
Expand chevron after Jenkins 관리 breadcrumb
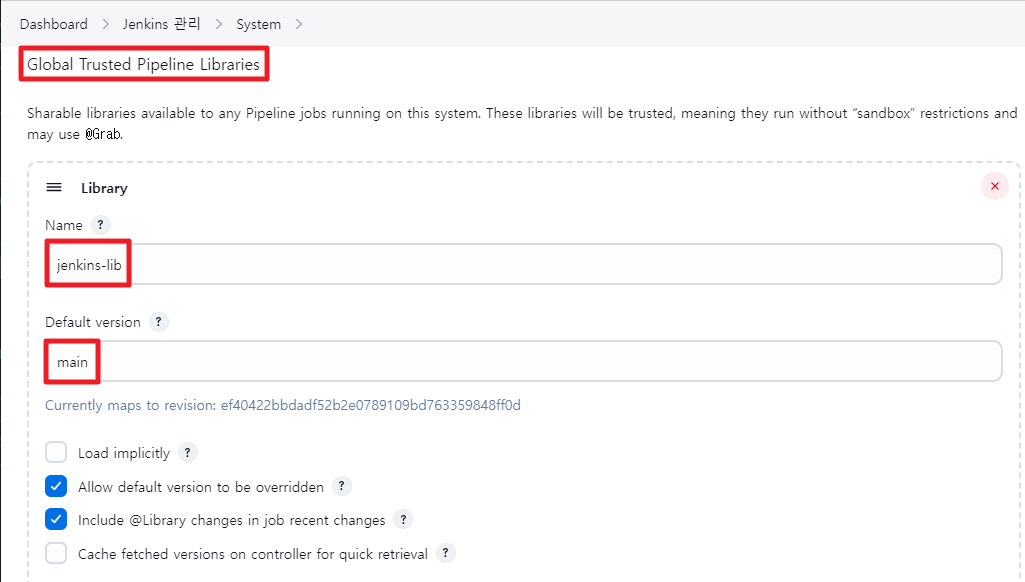pos(218,24)
